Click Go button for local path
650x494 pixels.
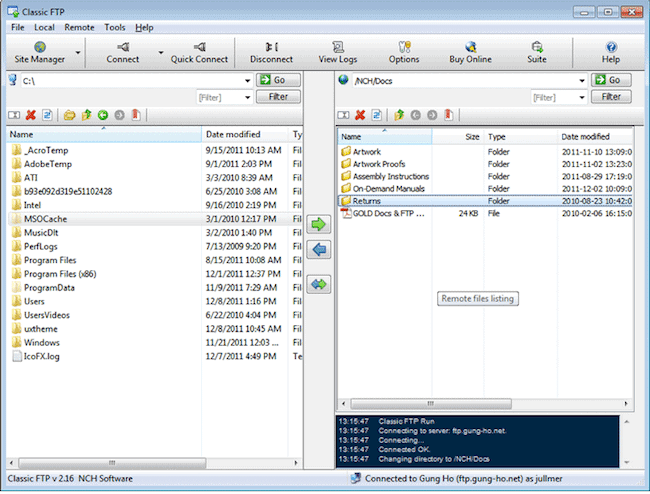278,80
